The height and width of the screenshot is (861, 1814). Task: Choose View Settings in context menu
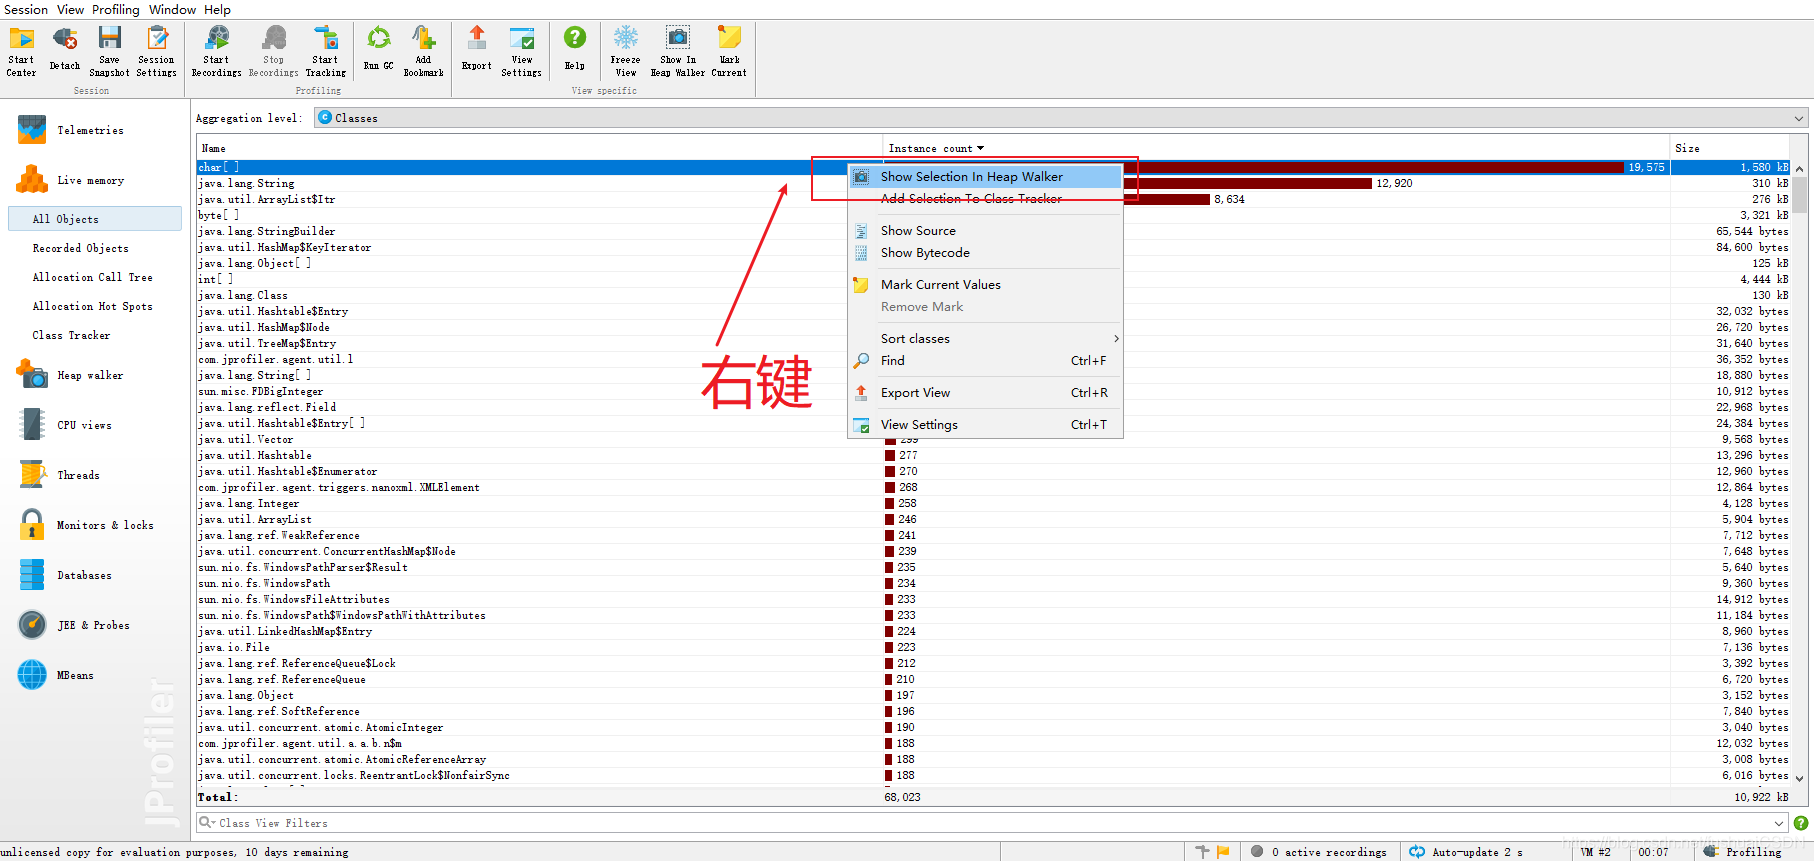click(x=985, y=425)
